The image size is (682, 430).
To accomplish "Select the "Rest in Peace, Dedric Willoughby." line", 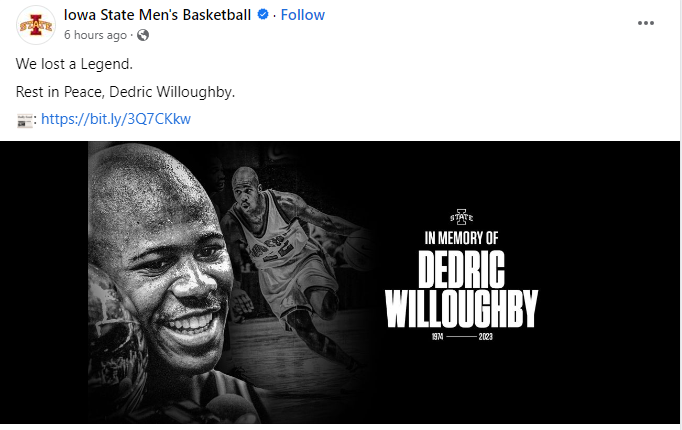I will 125,92.
